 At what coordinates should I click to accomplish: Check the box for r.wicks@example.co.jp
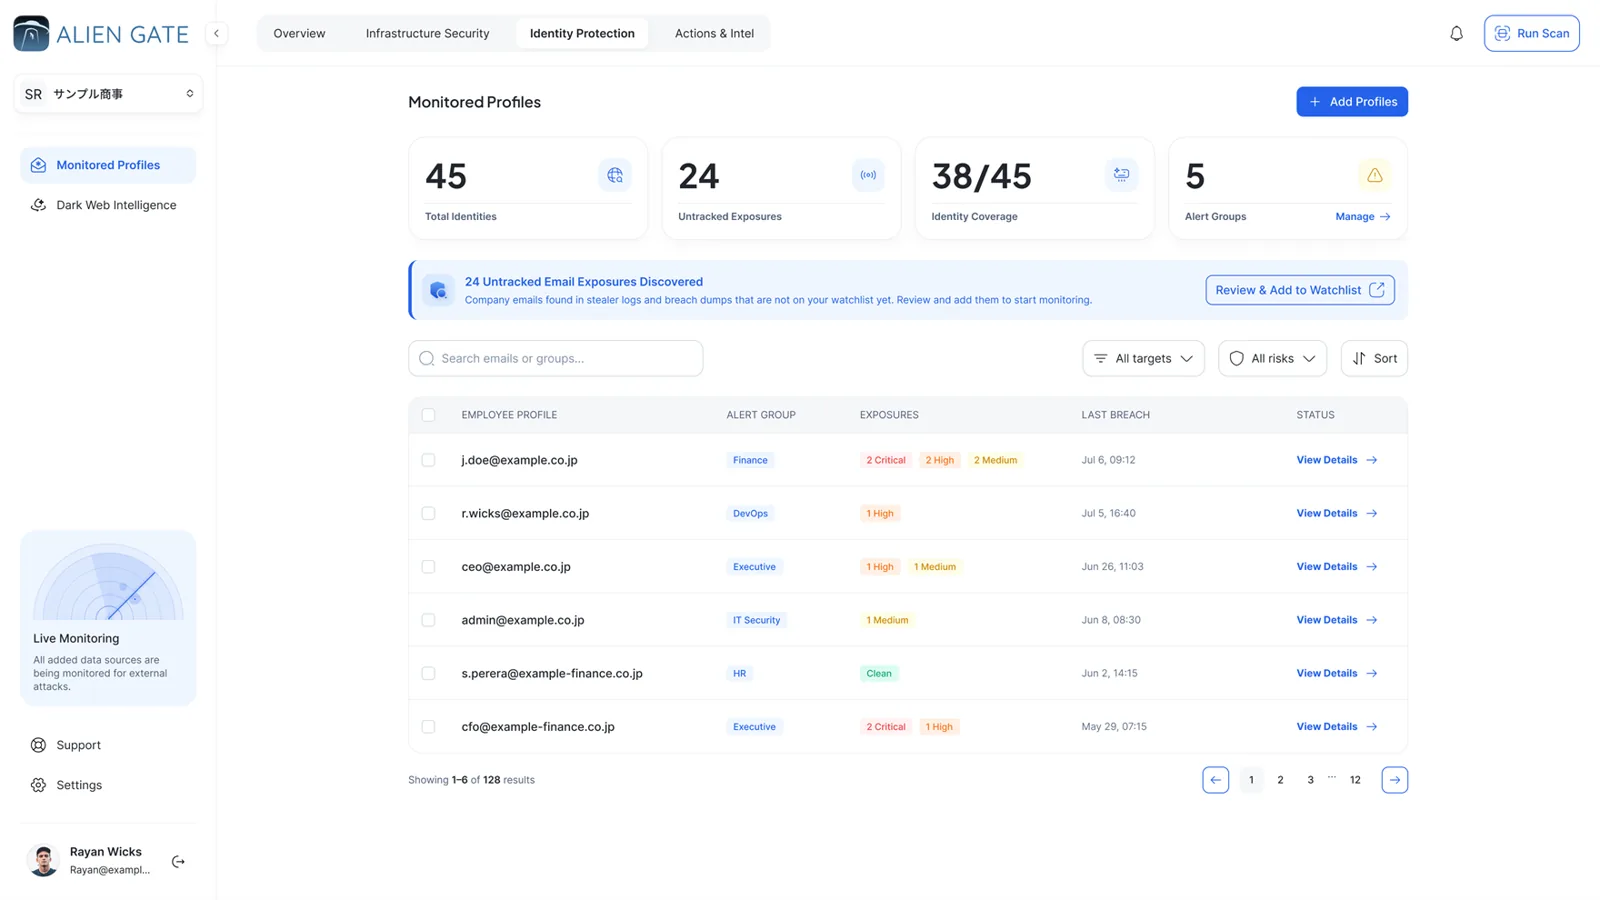pos(428,513)
